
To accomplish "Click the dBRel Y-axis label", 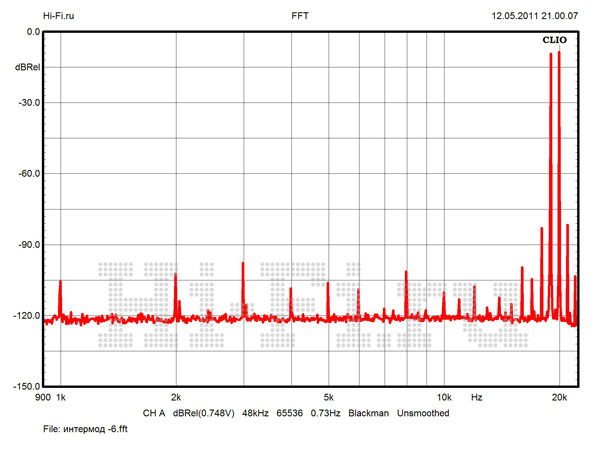I will click(26, 67).
